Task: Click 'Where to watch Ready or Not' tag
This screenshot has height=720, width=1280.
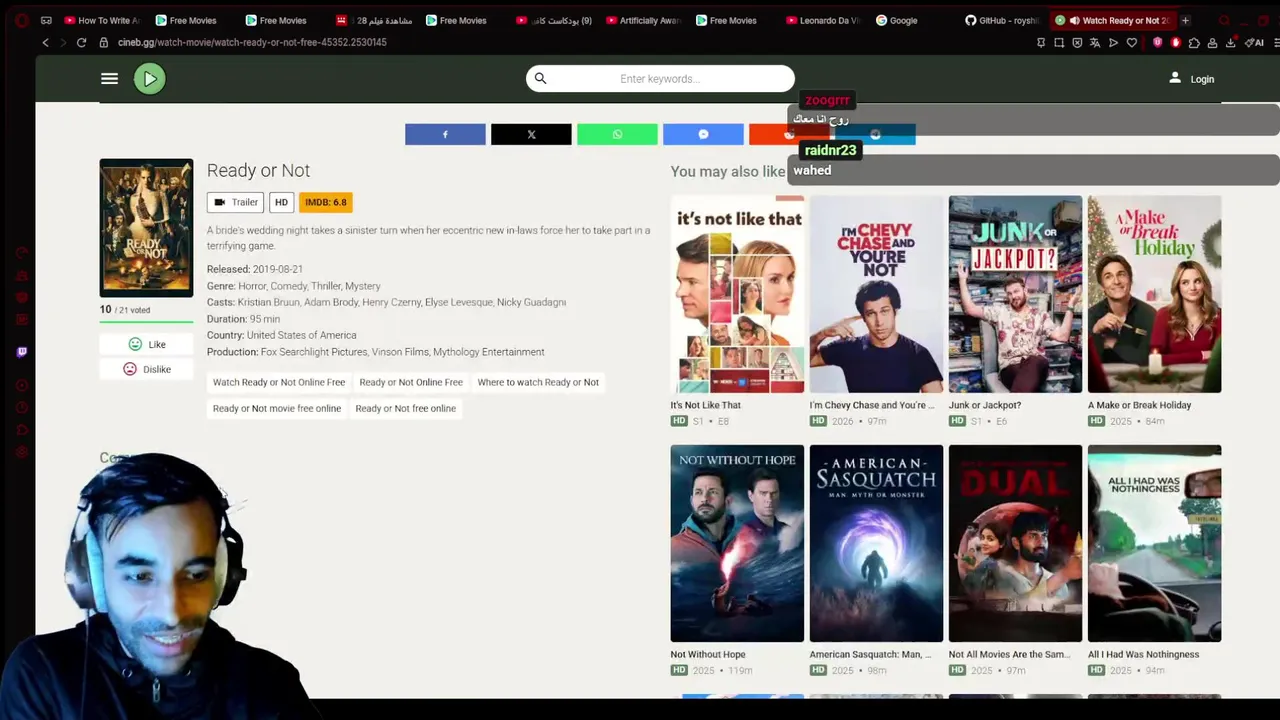Action: point(538,382)
